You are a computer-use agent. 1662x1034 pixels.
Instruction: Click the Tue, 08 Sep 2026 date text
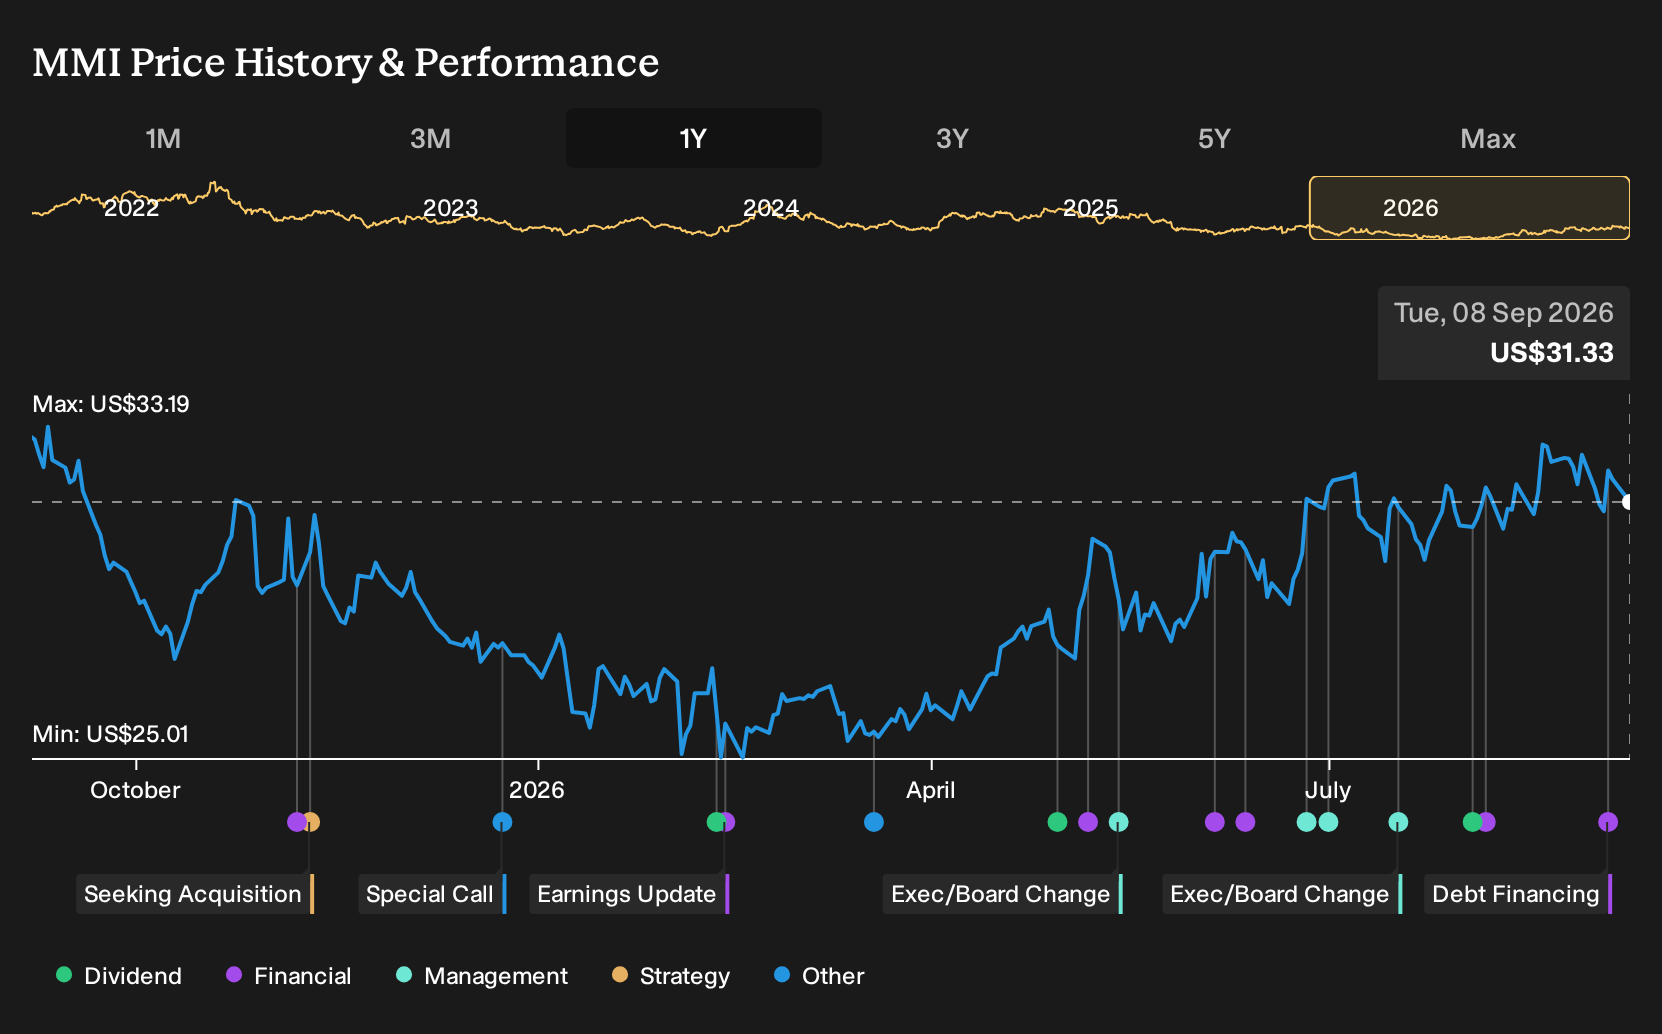point(1504,313)
